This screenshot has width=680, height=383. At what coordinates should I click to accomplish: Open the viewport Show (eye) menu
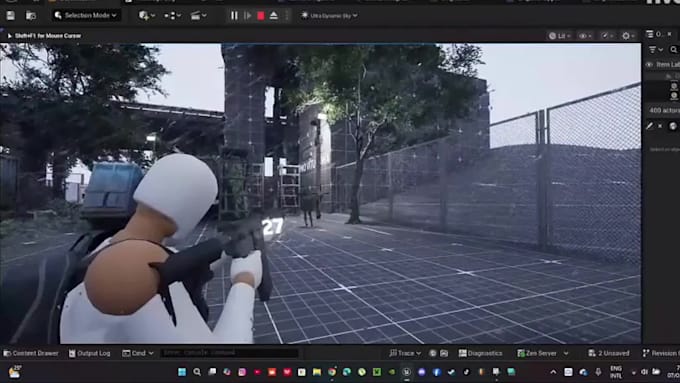(585, 36)
